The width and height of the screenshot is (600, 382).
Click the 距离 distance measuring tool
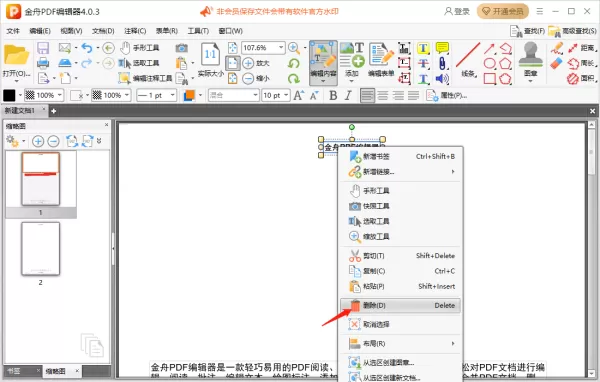(x=582, y=48)
